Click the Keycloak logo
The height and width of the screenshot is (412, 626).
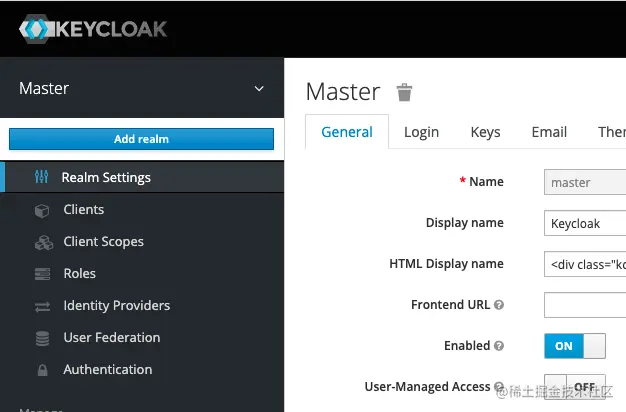93,29
